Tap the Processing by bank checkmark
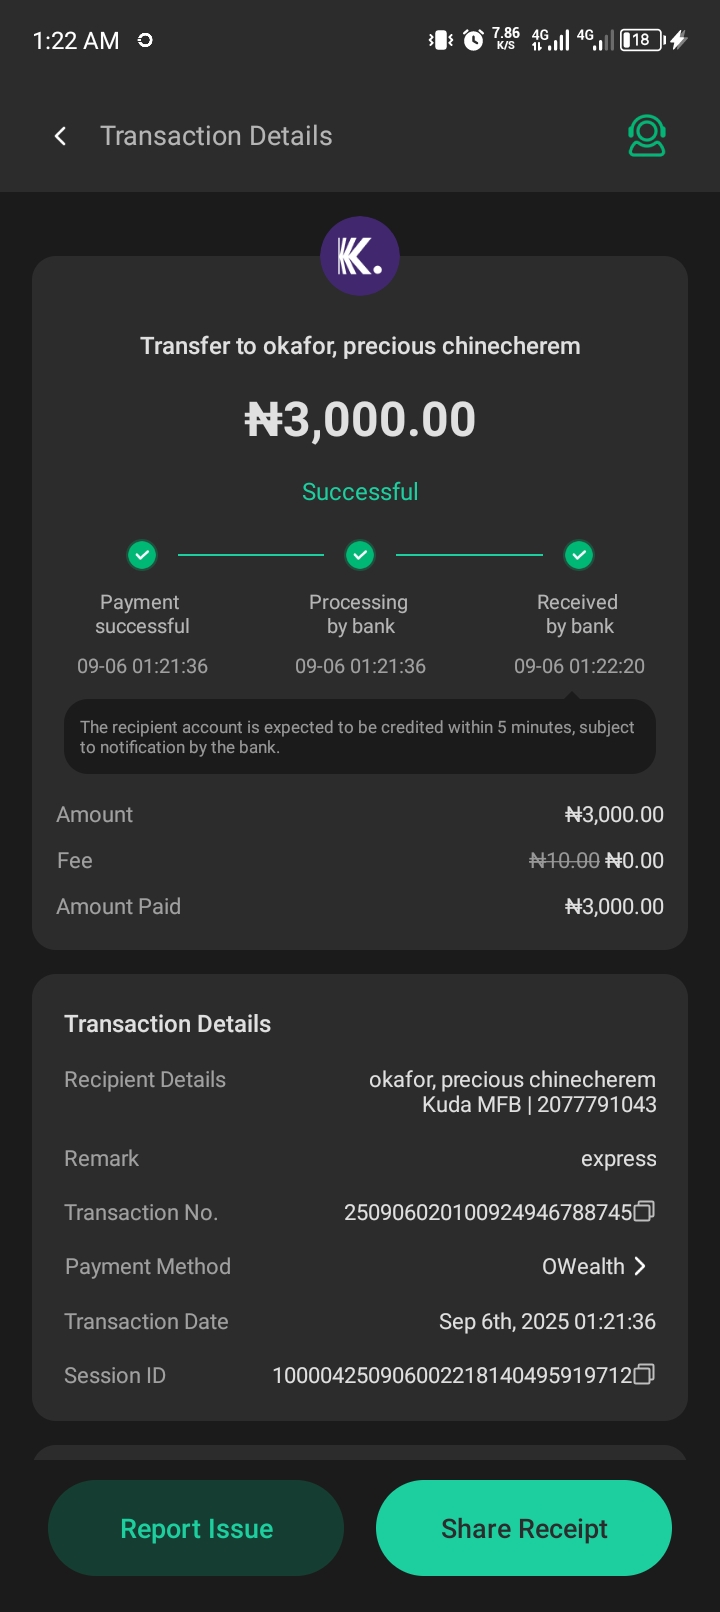 pos(360,554)
